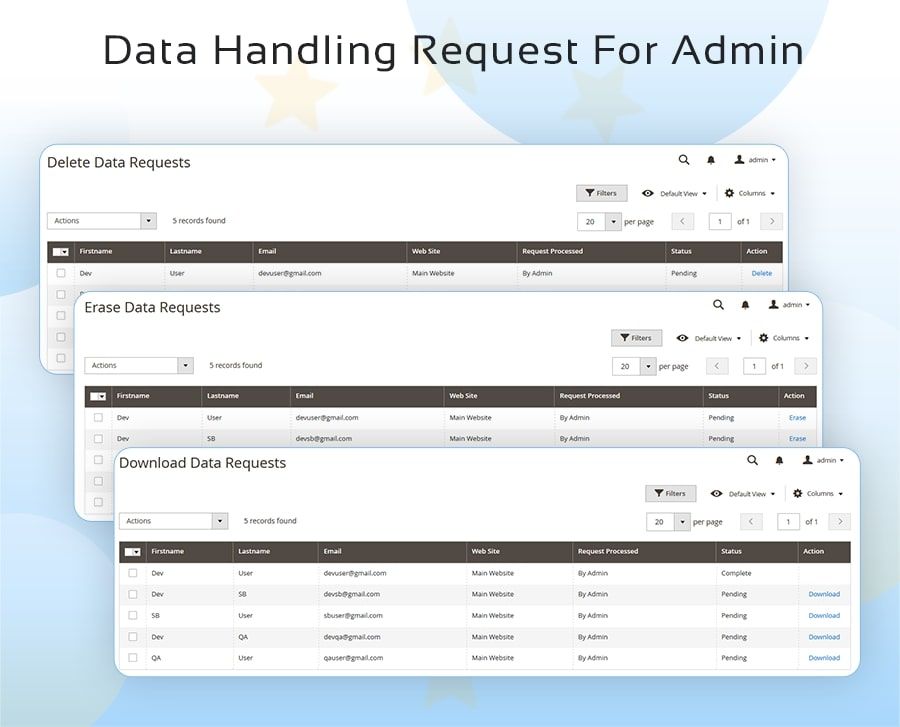
Task: Open search in Erase Data Requests panel
Action: (x=718, y=305)
